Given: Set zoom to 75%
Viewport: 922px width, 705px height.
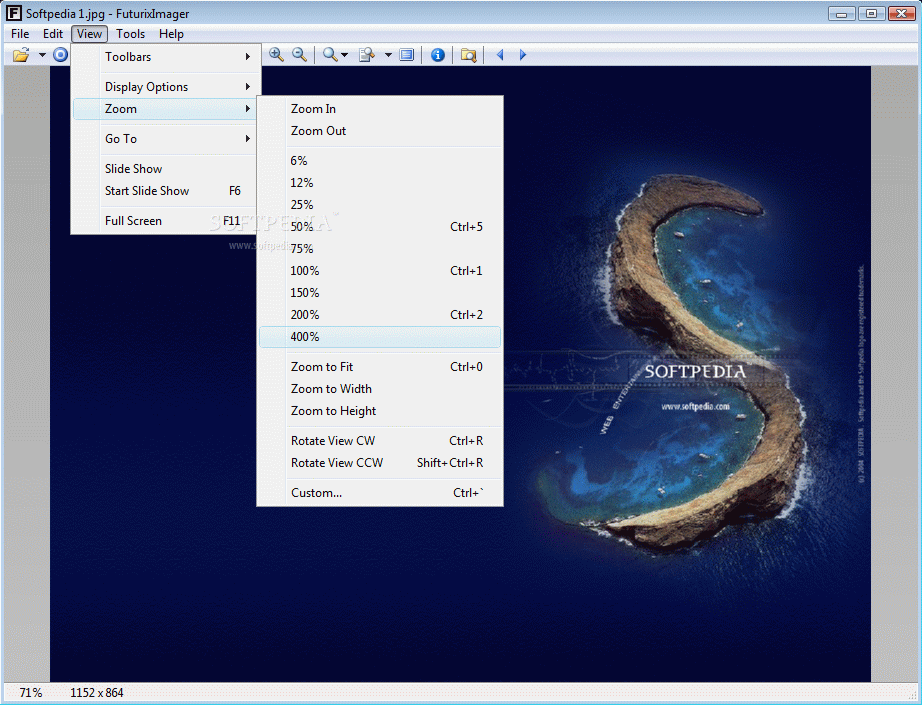Looking at the screenshot, I should coord(380,249).
